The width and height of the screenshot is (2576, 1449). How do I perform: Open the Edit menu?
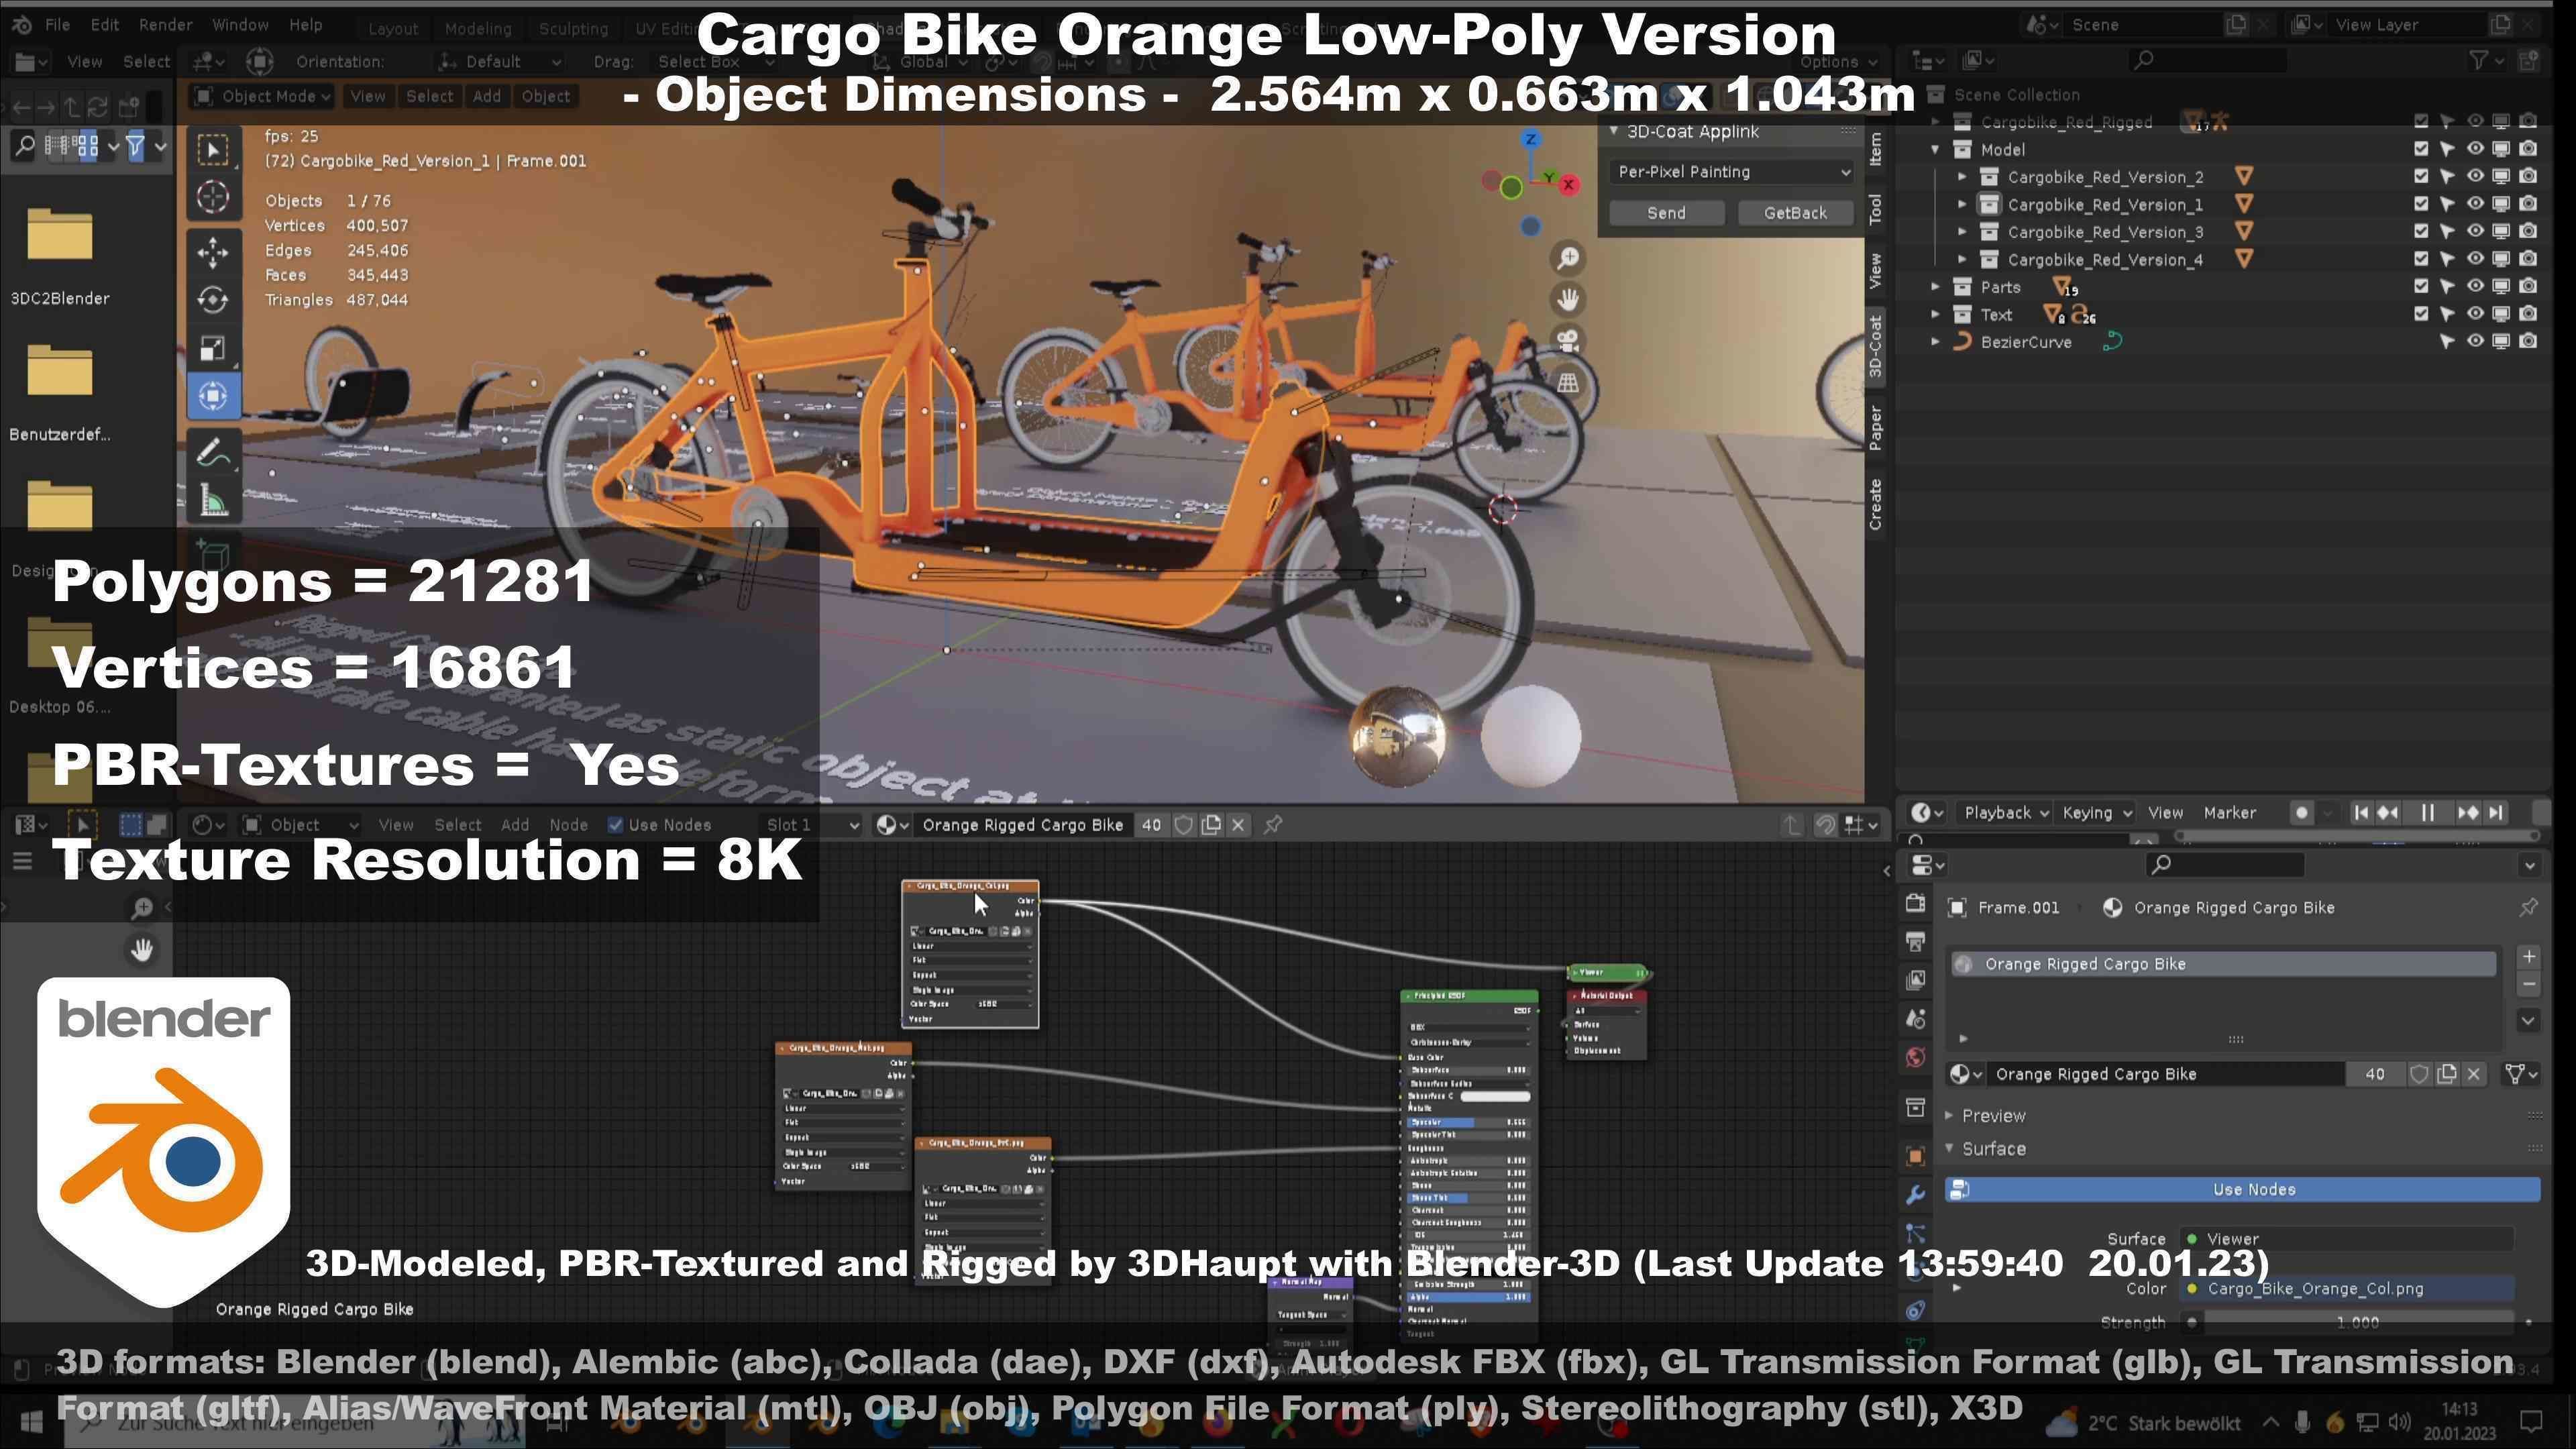(x=104, y=24)
